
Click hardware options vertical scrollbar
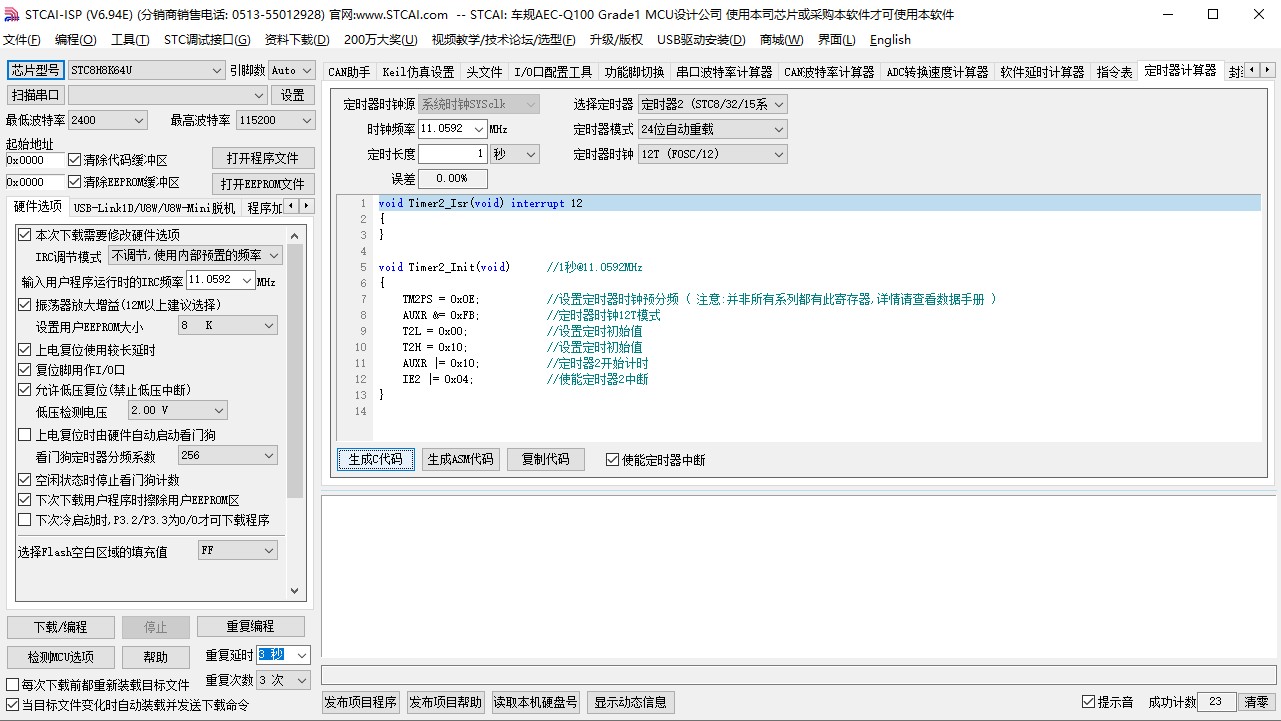coord(294,413)
